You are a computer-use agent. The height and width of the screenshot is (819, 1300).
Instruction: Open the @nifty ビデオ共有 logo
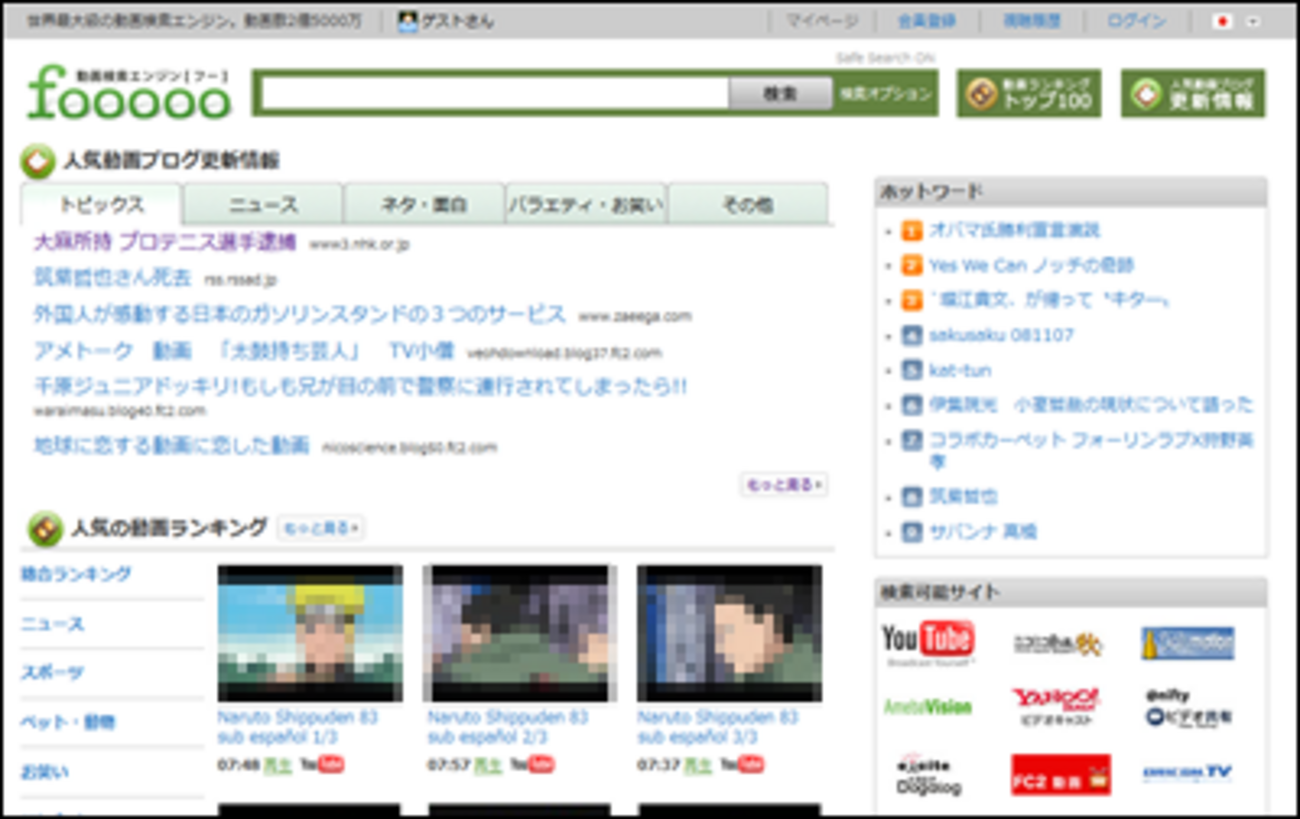pyautogui.click(x=1188, y=707)
